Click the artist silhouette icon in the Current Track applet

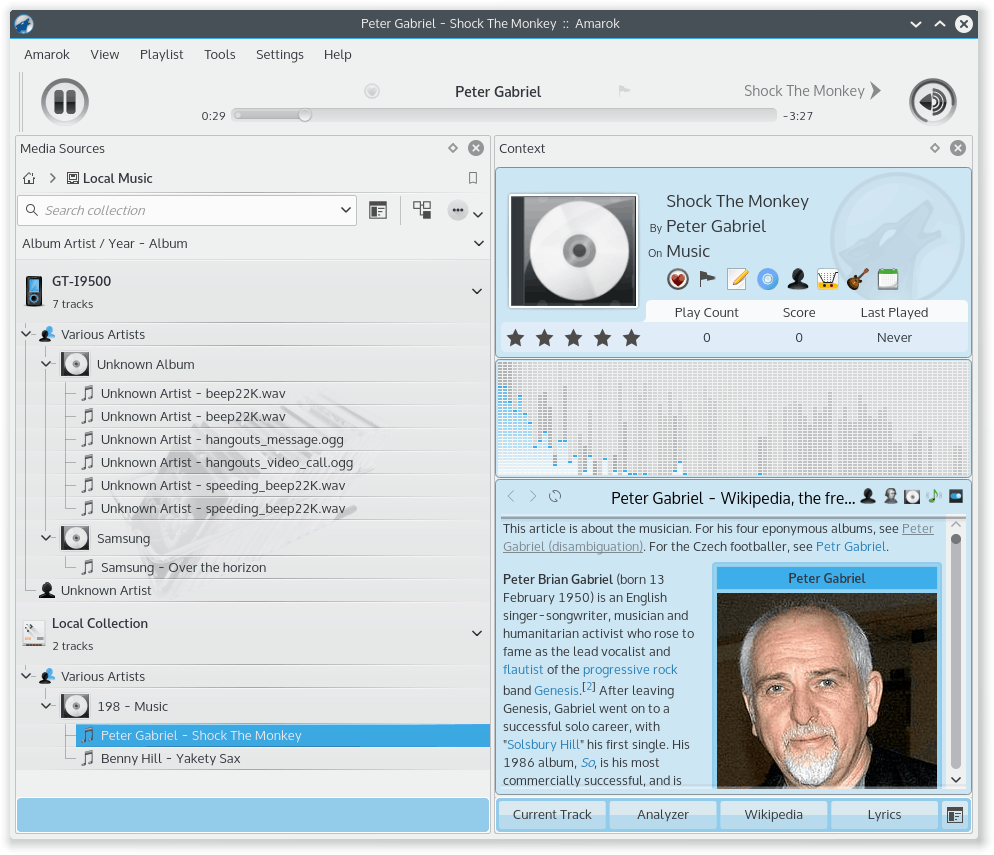(797, 279)
